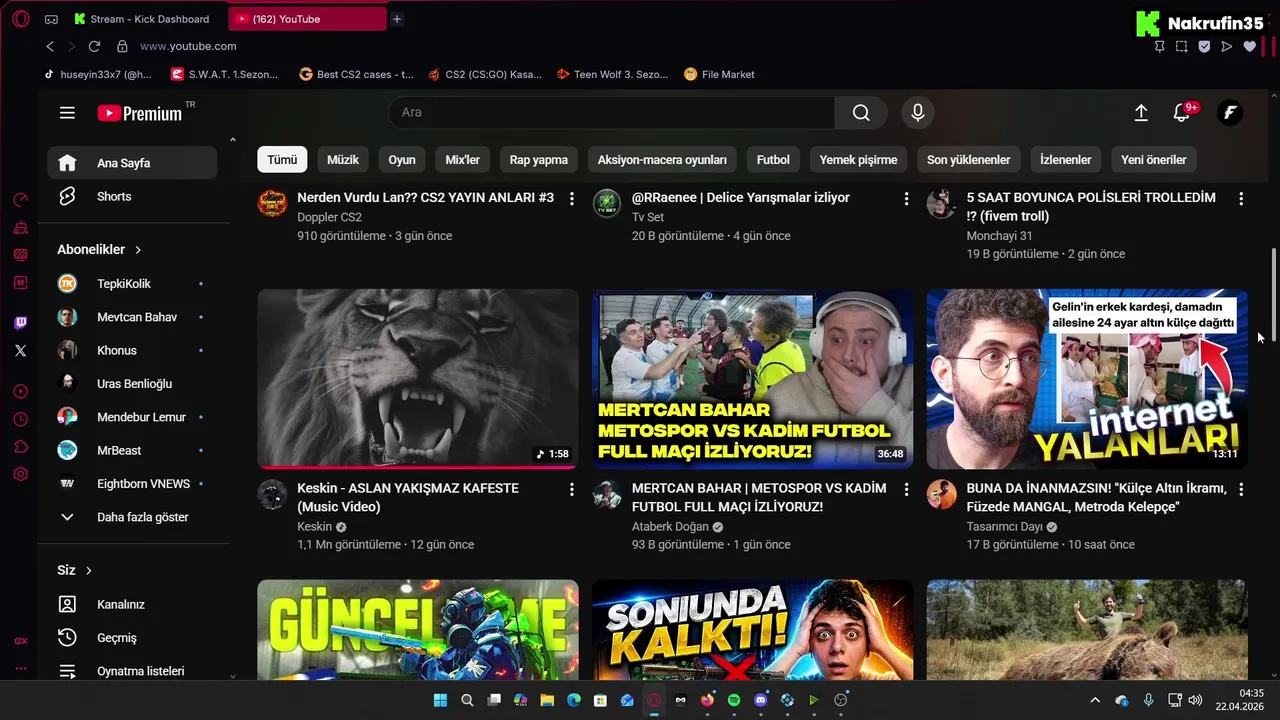Open TepkiKolik subscription channel
The height and width of the screenshot is (720, 1280).
132,284
